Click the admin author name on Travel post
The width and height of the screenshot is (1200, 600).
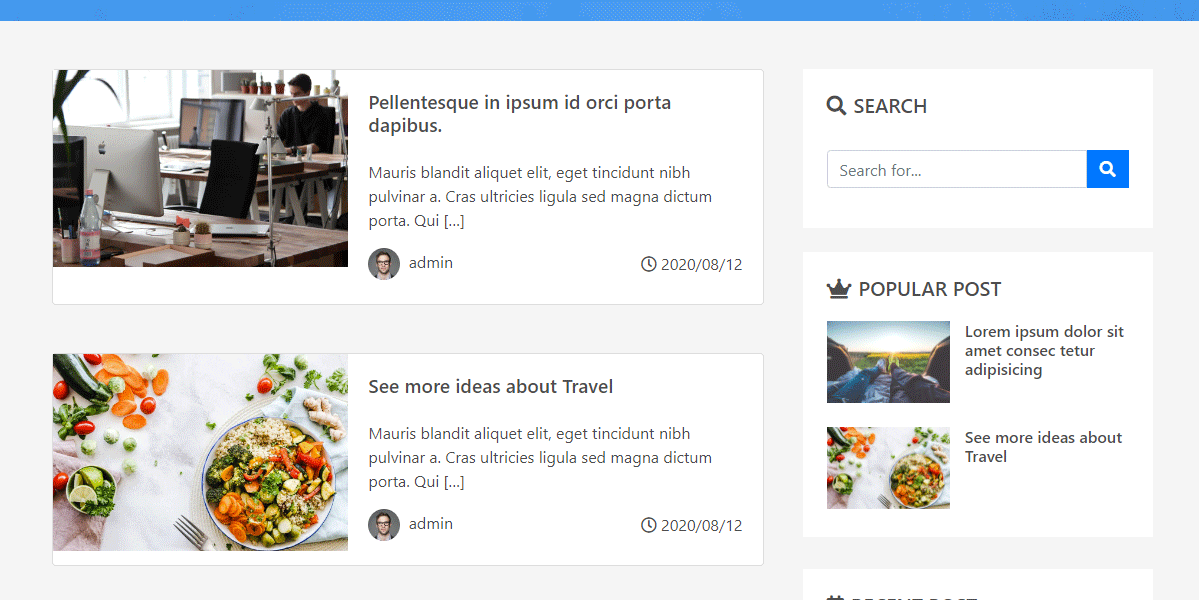coord(431,524)
